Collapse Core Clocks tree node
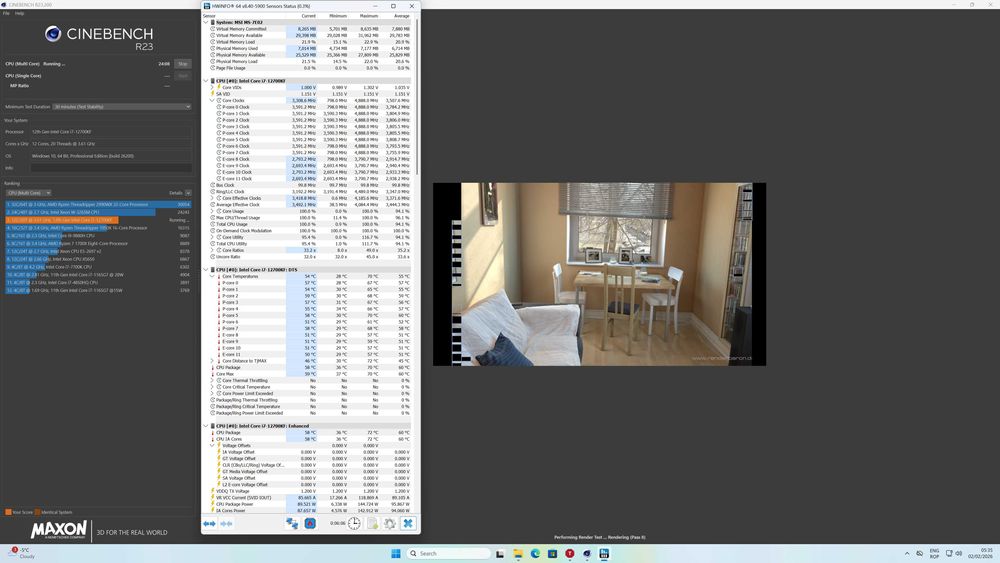 (212, 101)
